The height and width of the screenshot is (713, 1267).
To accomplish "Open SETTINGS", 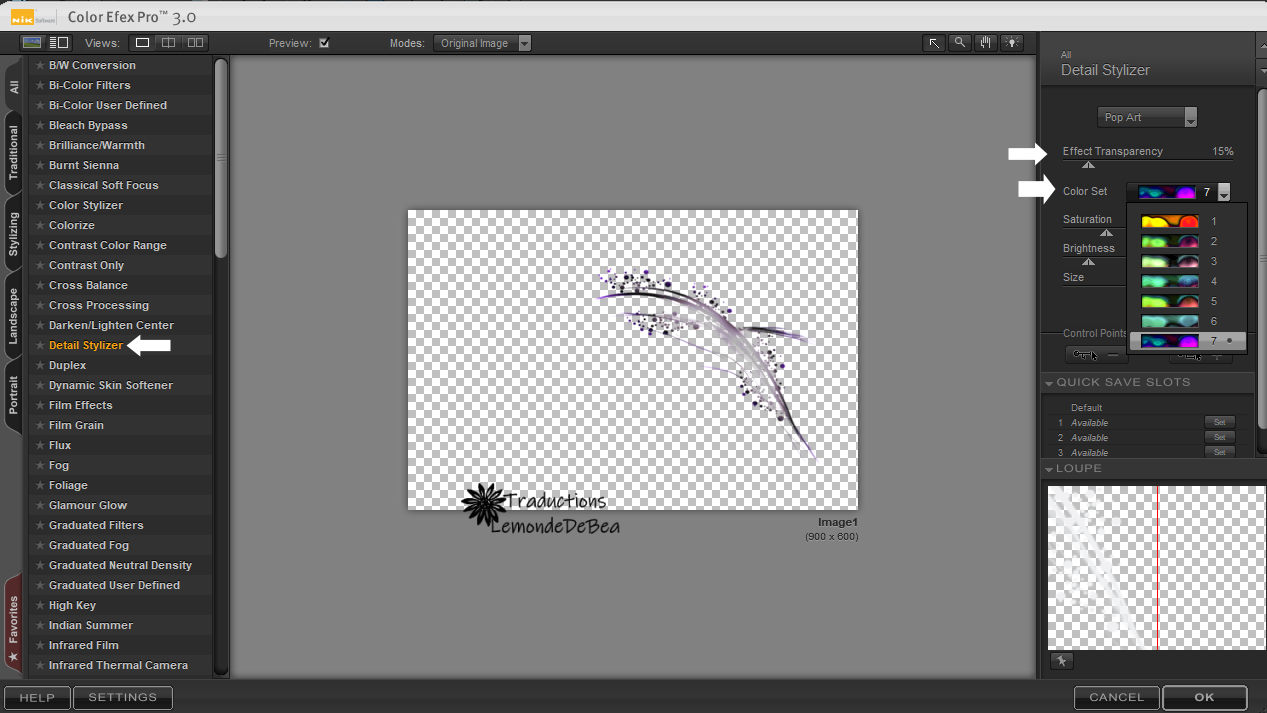I will click(x=122, y=697).
